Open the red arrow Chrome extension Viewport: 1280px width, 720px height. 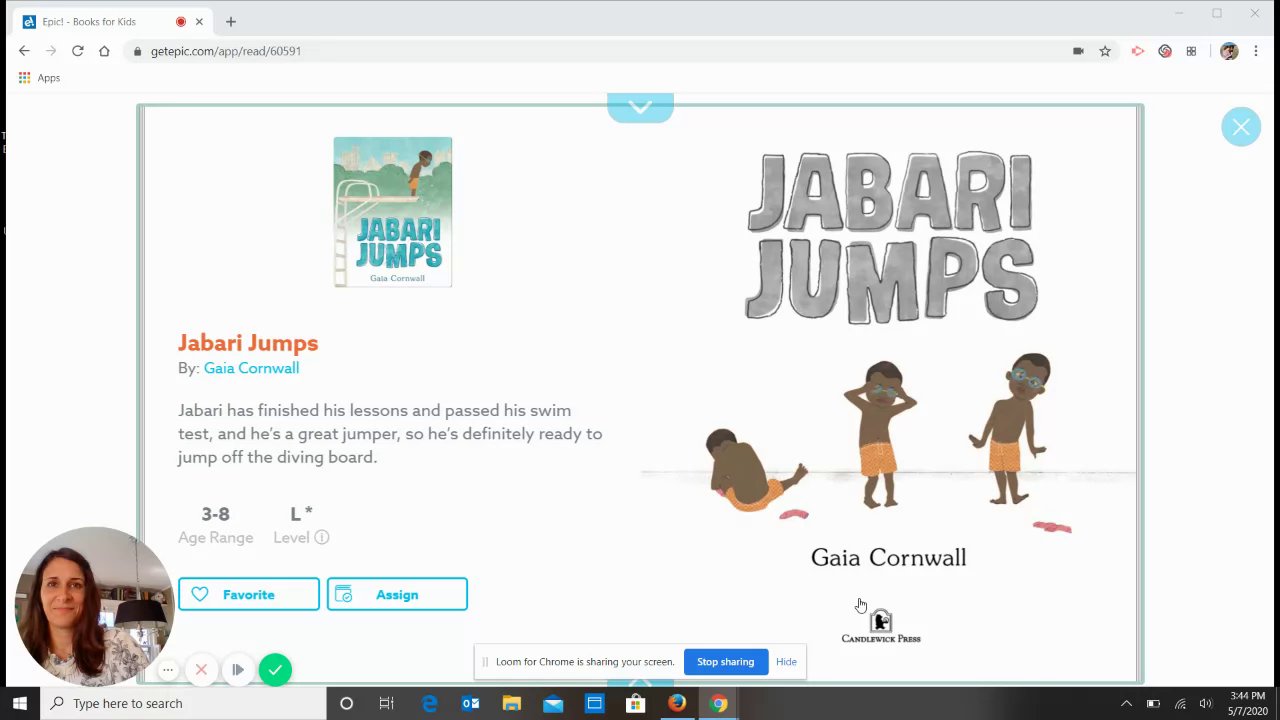pyautogui.click(x=1138, y=51)
